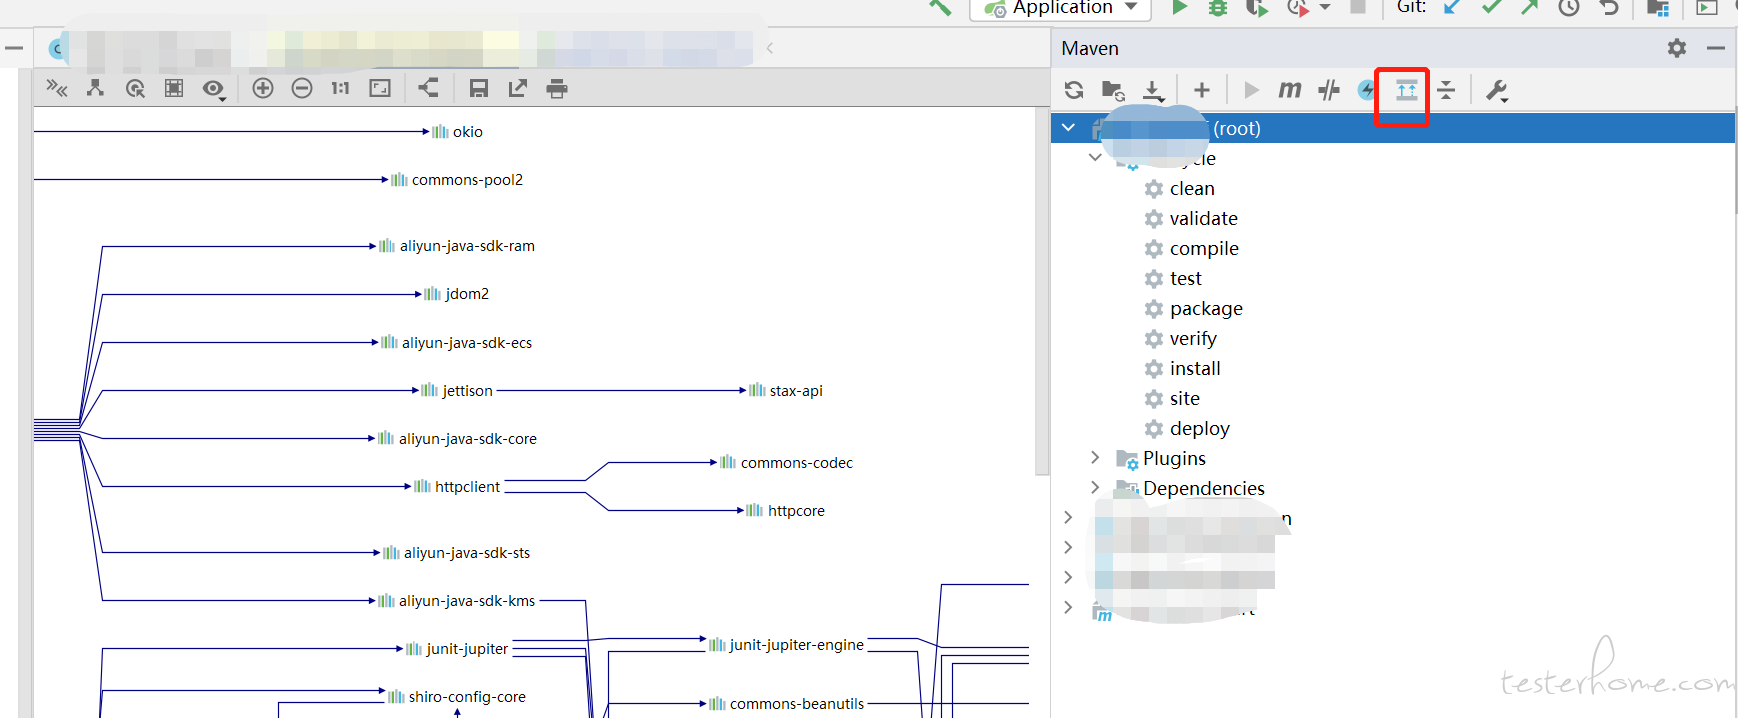Expand the Plugins node

point(1095,457)
